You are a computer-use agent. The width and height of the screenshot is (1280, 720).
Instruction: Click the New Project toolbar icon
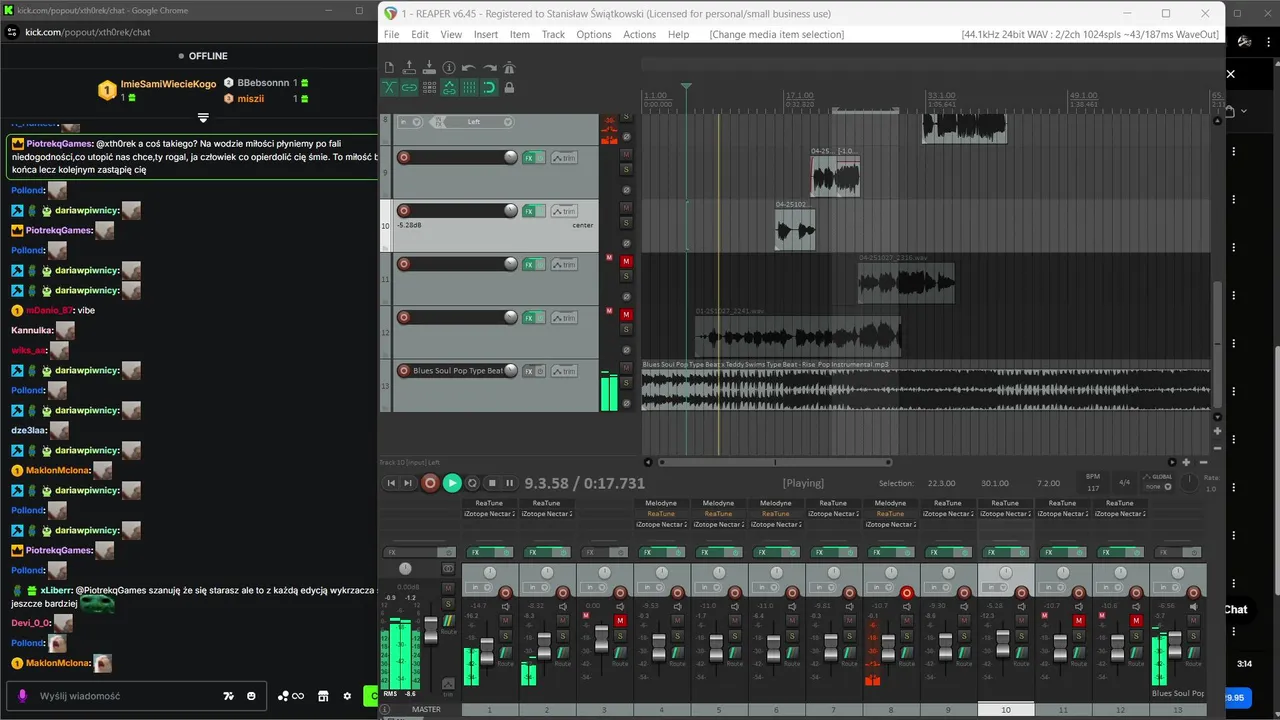pos(389,68)
